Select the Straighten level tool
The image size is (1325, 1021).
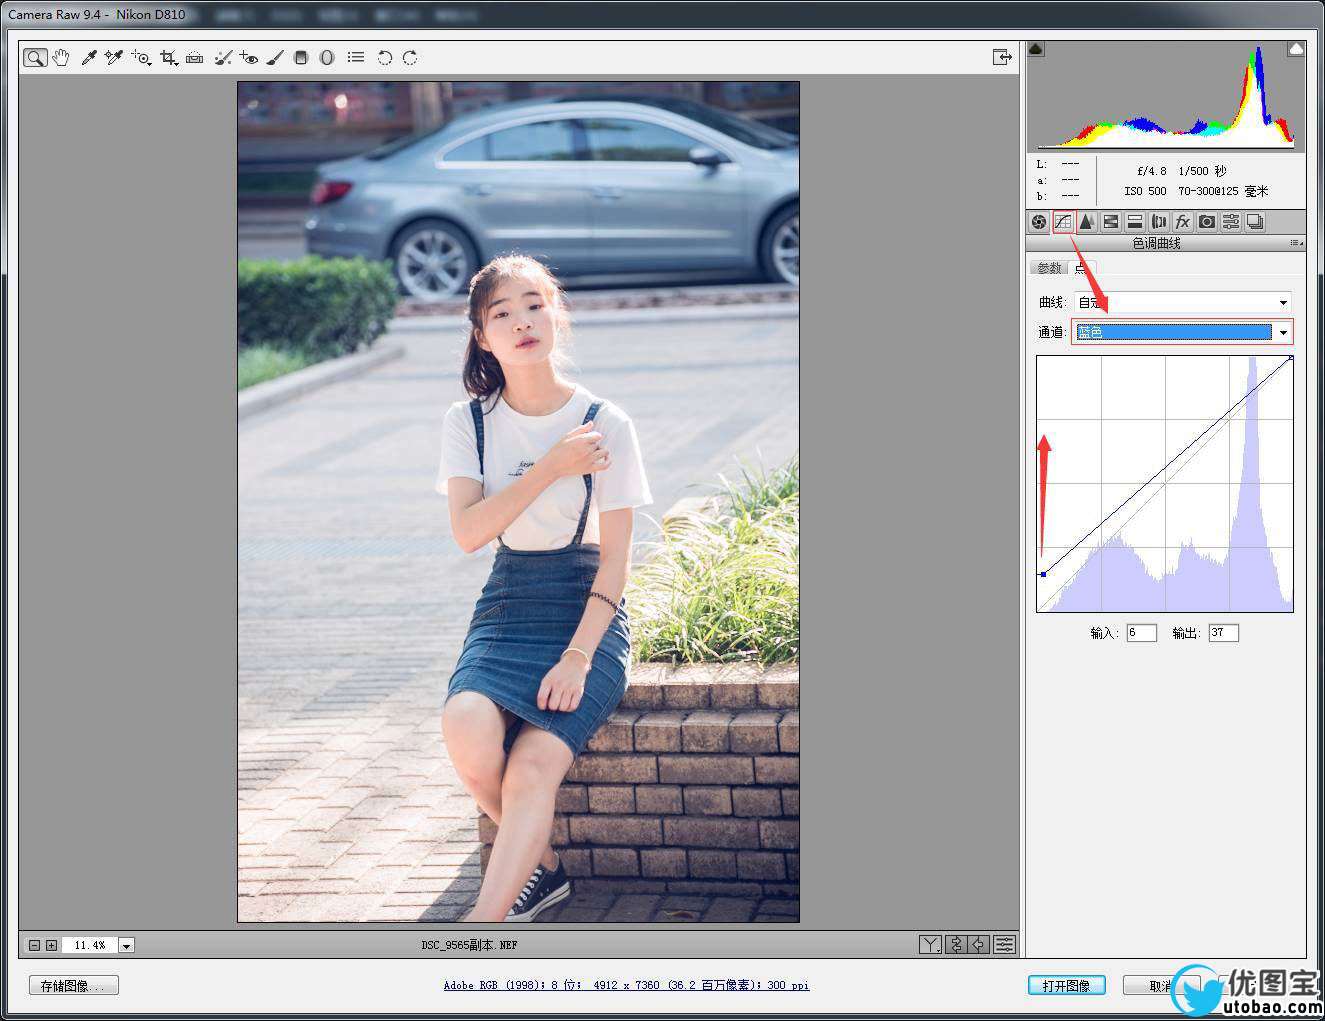tap(195, 58)
